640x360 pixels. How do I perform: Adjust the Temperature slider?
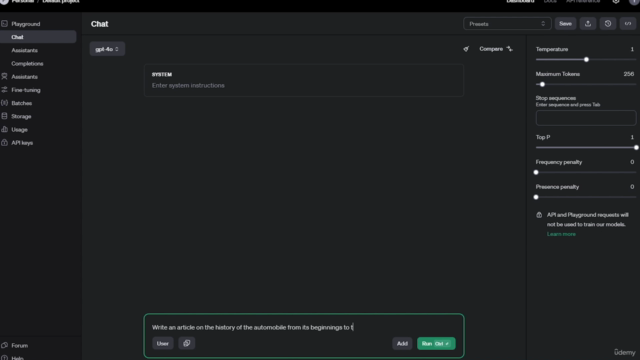pyautogui.click(x=586, y=60)
